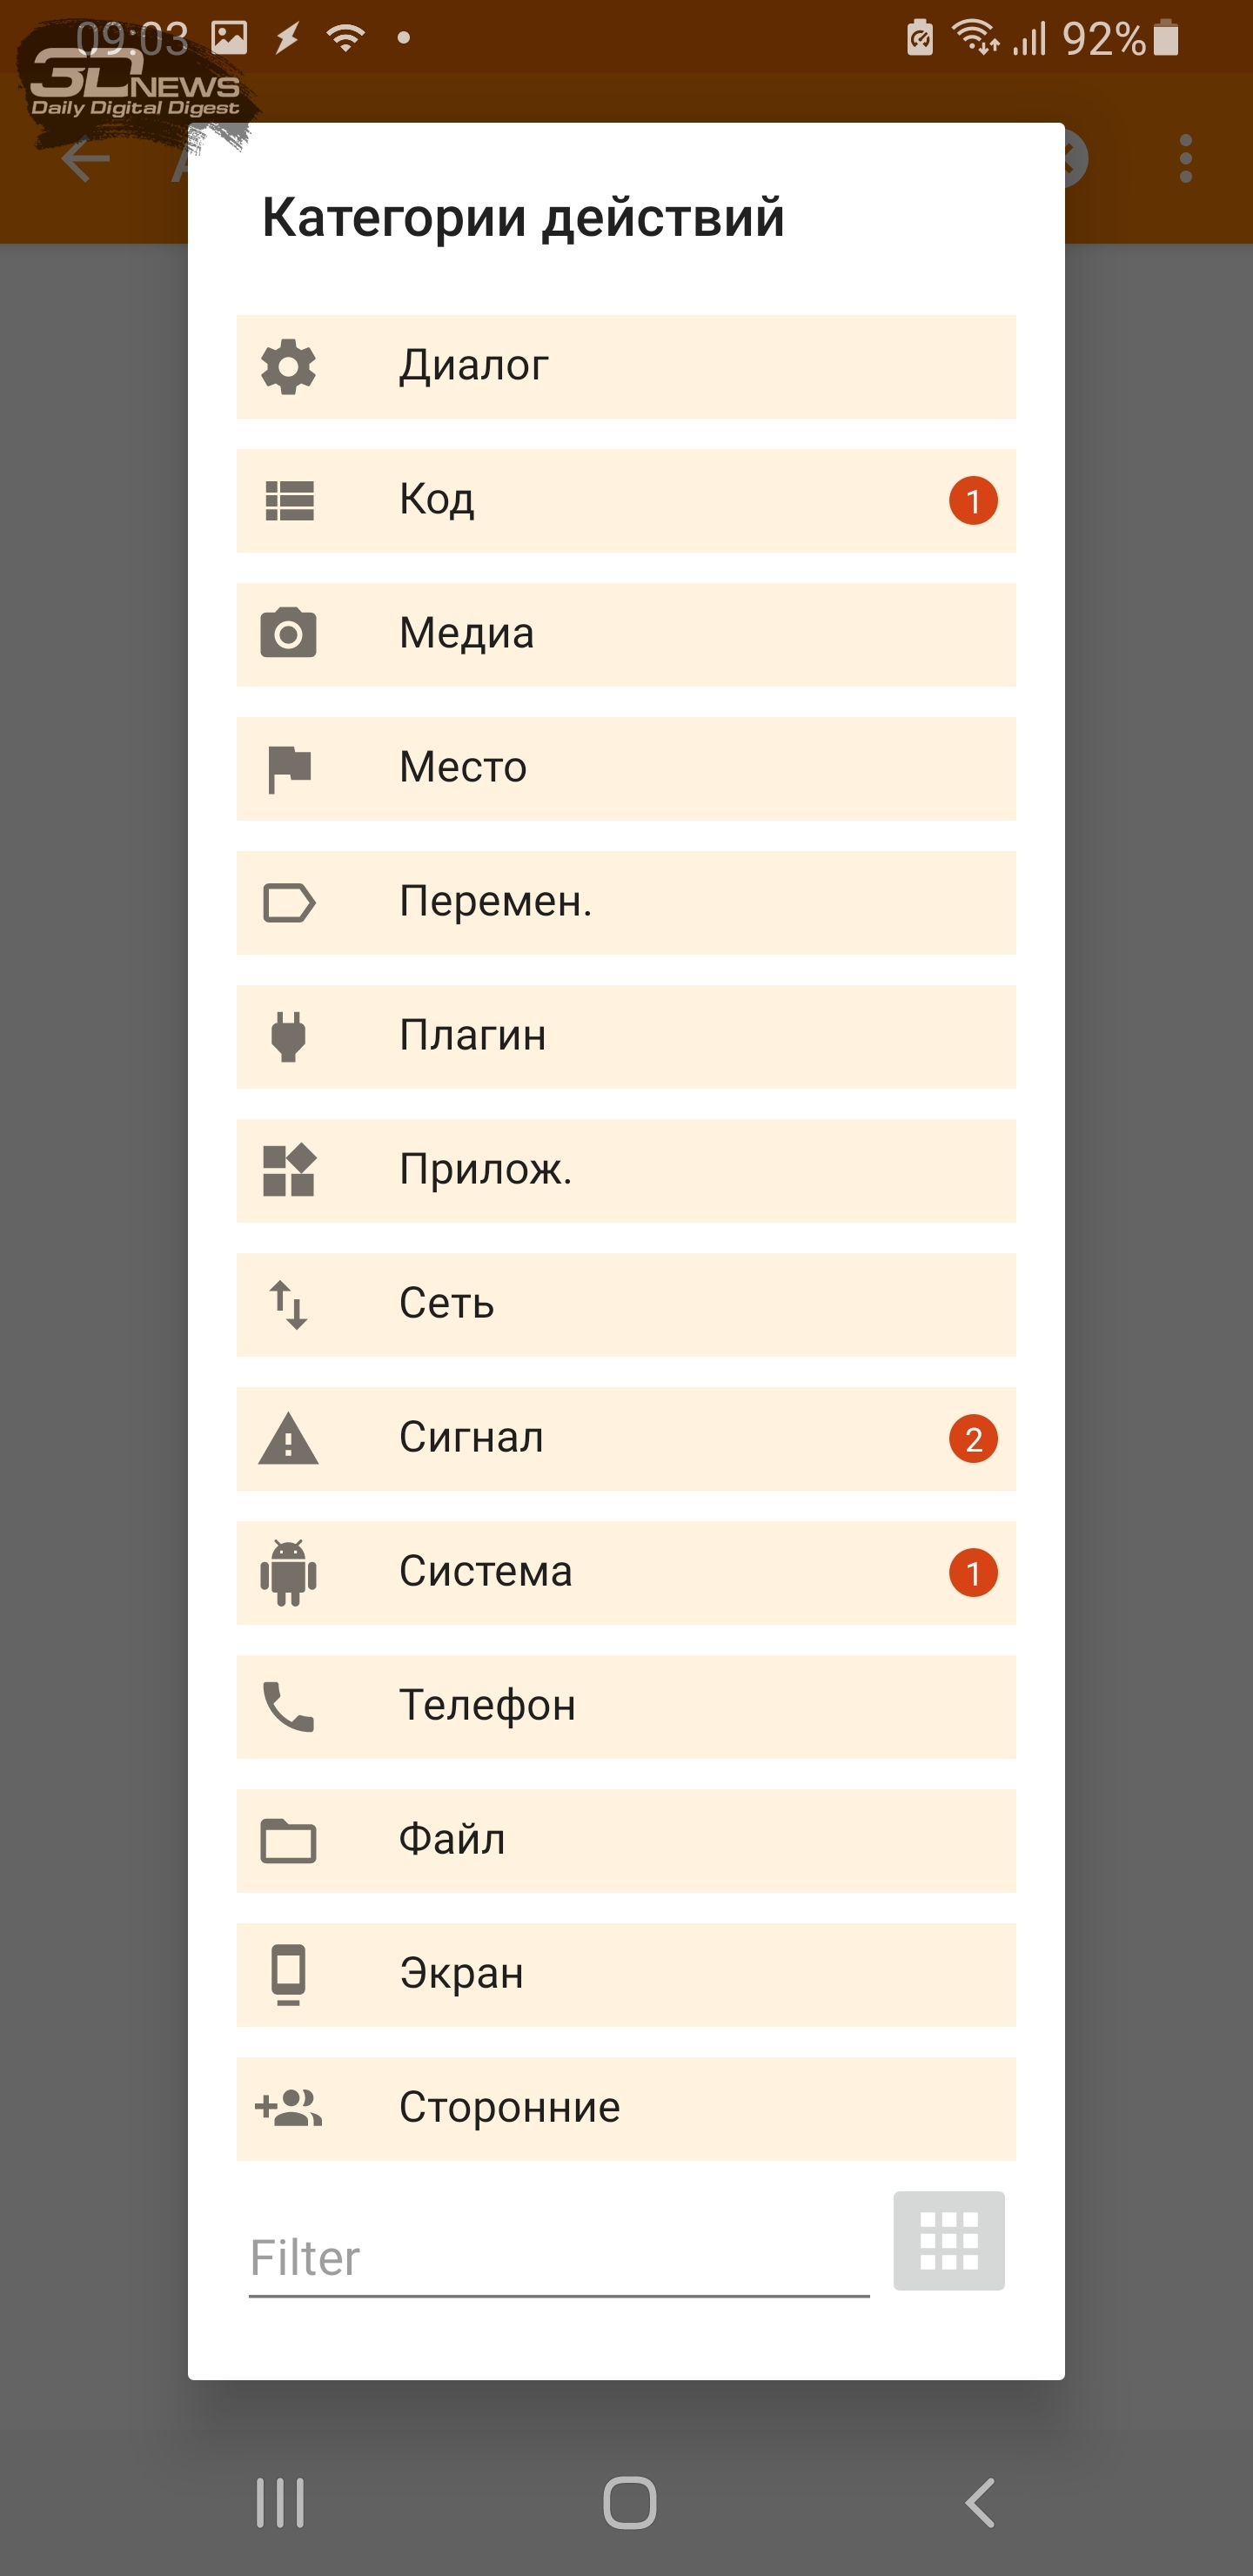
Task: Open the Диалог category gear icon
Action: 288,366
